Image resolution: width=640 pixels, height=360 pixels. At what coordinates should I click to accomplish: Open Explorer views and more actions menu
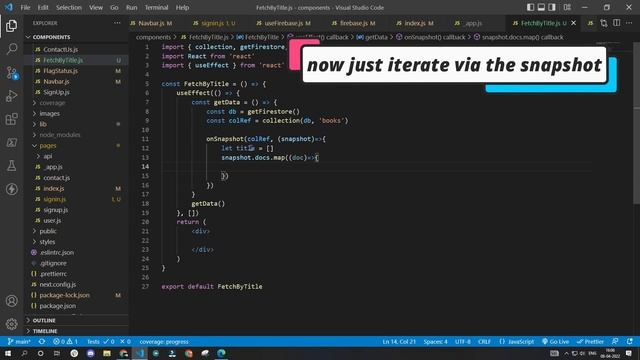coord(118,23)
